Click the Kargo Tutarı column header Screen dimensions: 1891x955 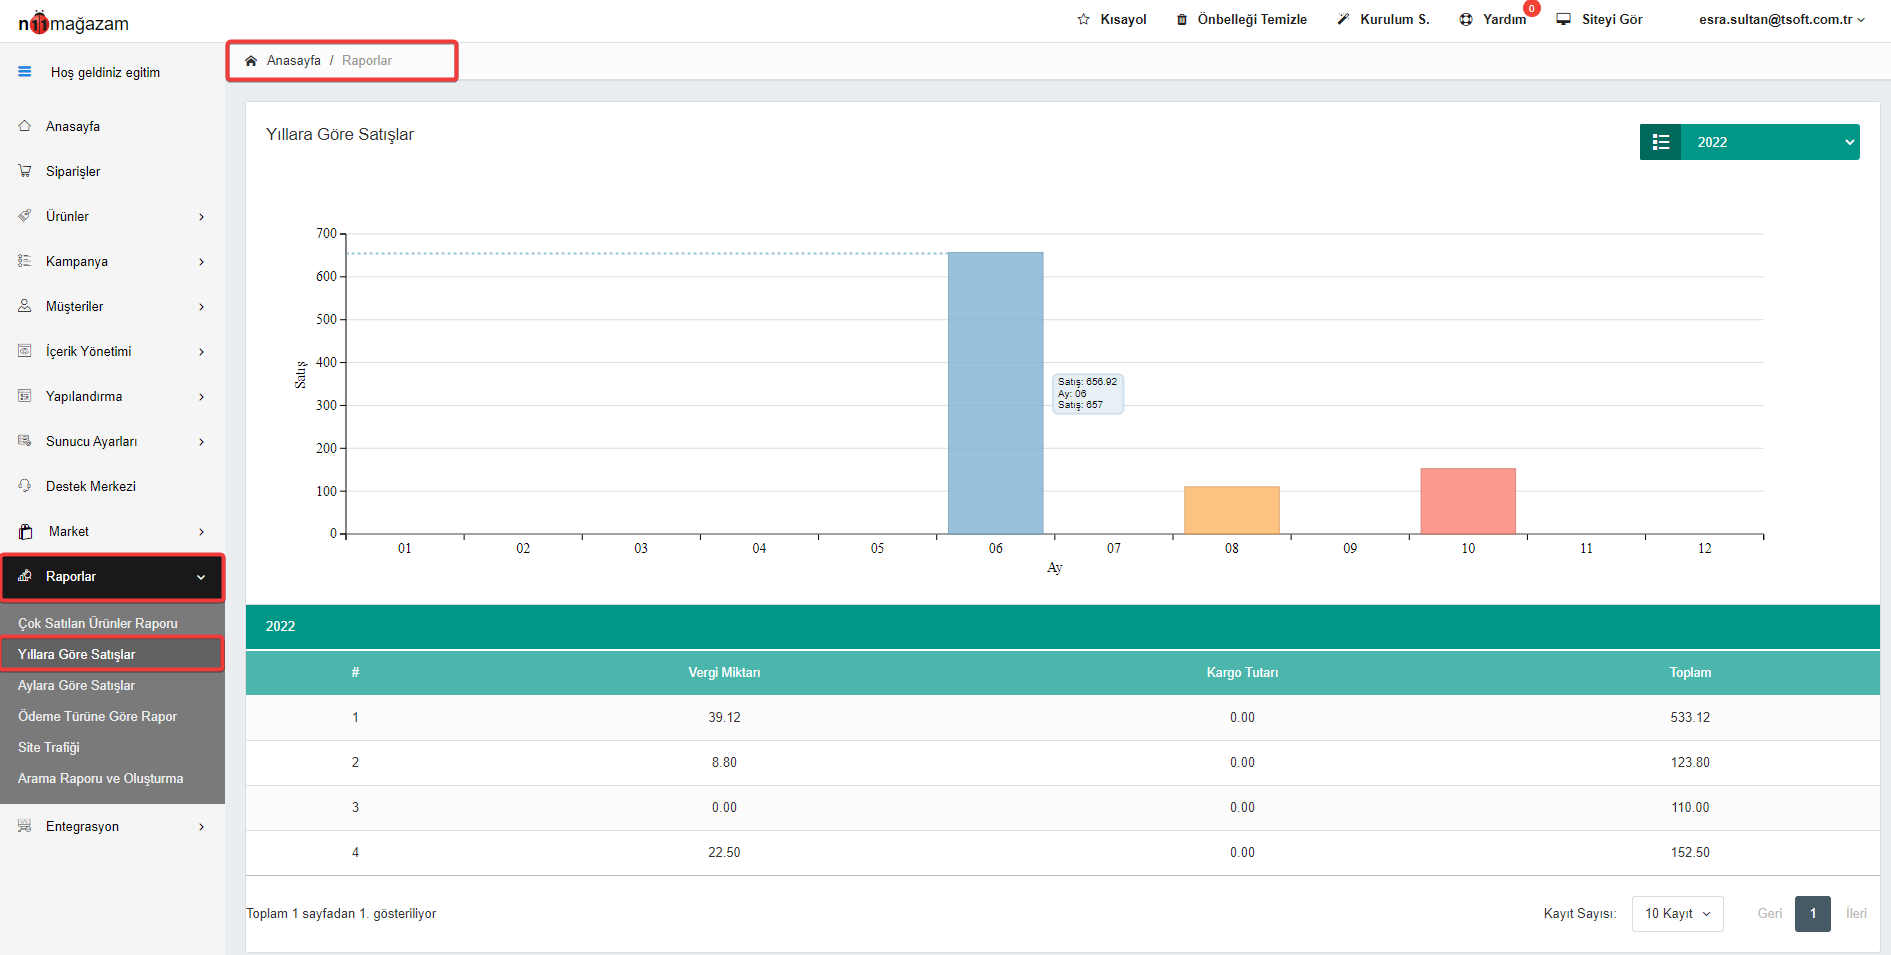(1242, 673)
